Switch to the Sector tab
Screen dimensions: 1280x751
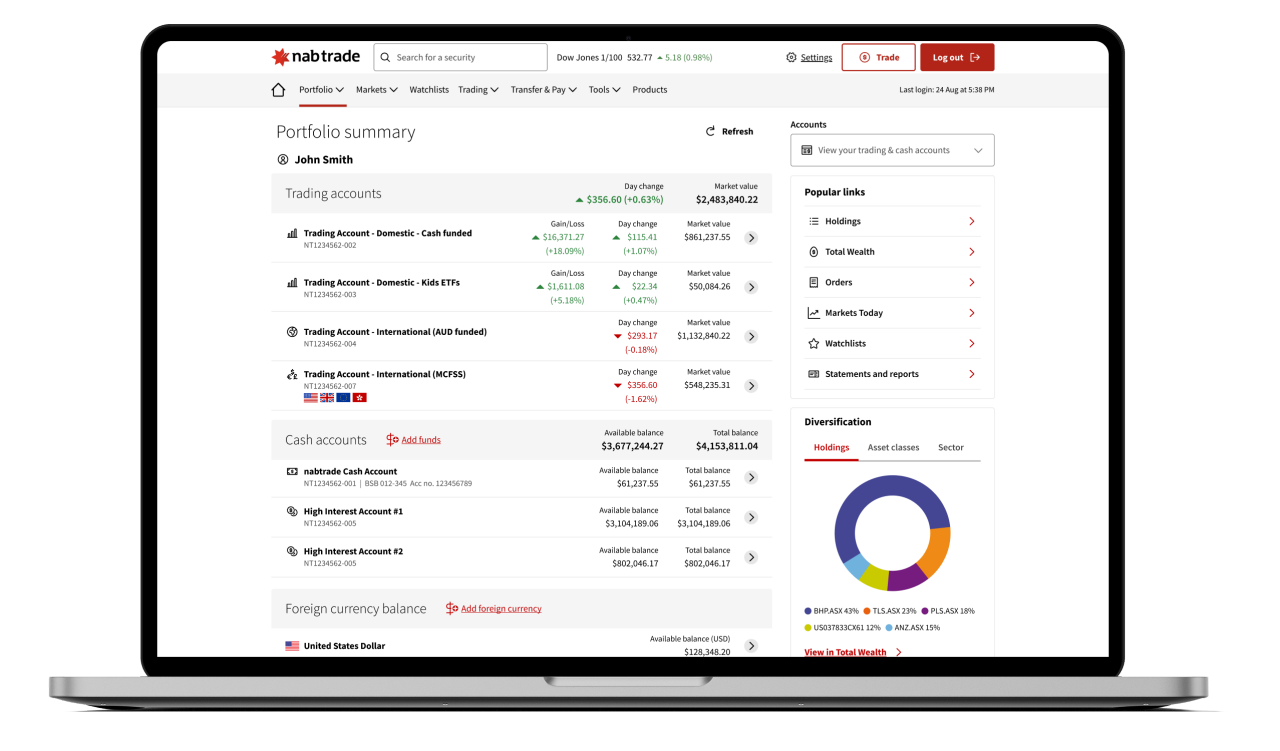(951, 448)
